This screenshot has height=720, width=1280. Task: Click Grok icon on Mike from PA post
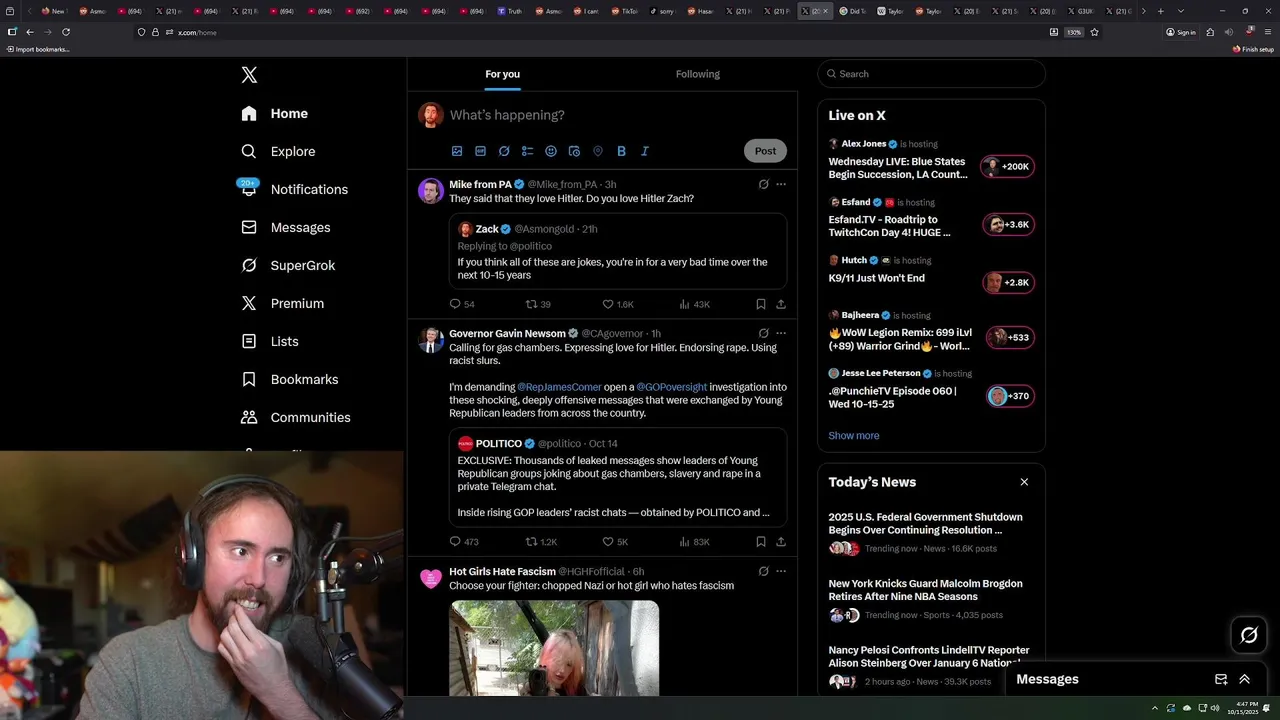(x=763, y=184)
